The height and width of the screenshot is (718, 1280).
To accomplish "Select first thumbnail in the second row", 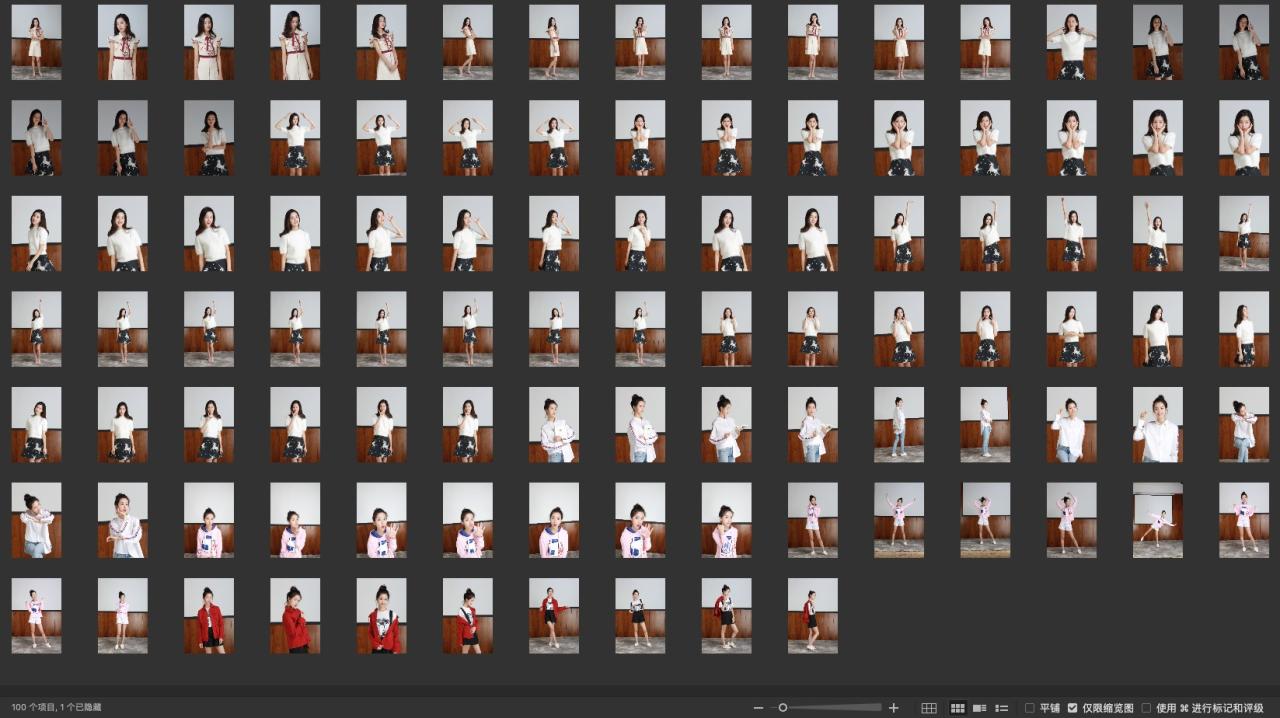I will [x=36, y=138].
